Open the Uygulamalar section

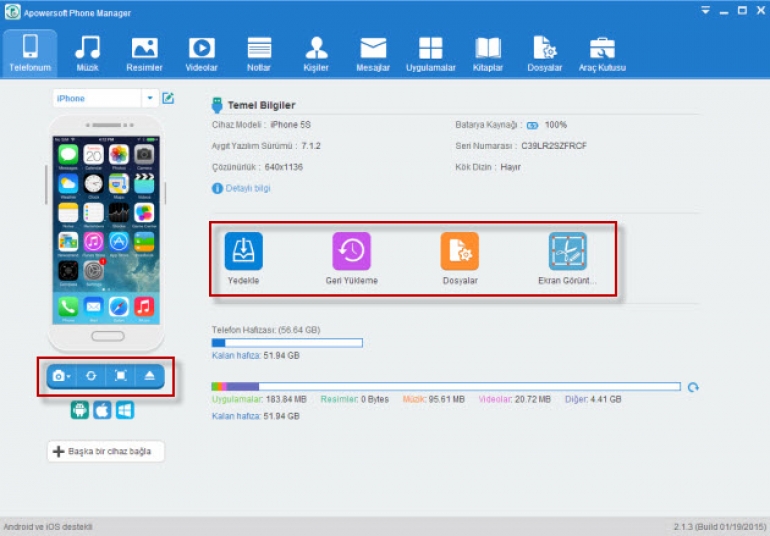[x=431, y=53]
